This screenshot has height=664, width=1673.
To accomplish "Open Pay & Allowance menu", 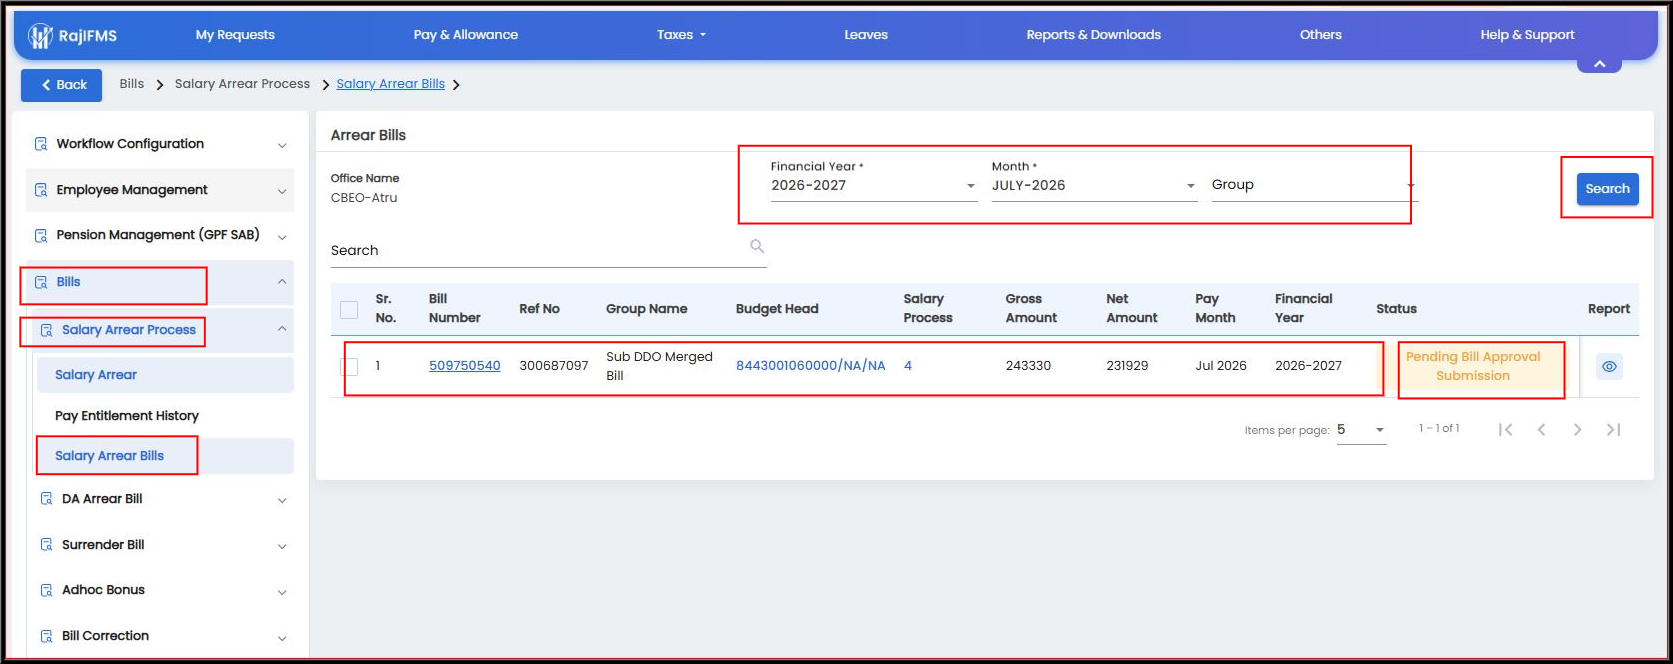I will coord(466,35).
